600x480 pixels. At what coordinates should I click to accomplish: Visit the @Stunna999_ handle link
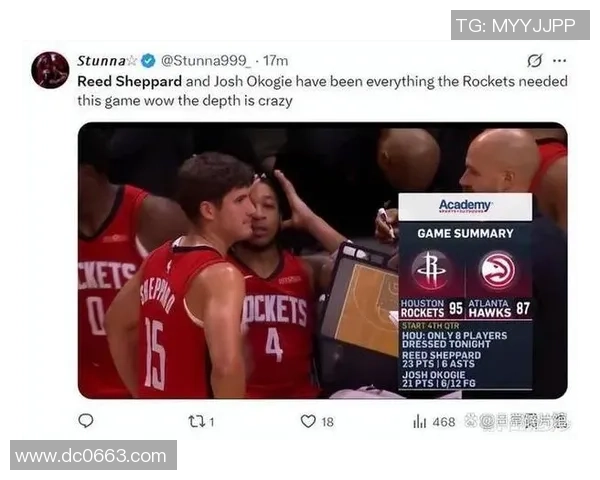coord(206,61)
